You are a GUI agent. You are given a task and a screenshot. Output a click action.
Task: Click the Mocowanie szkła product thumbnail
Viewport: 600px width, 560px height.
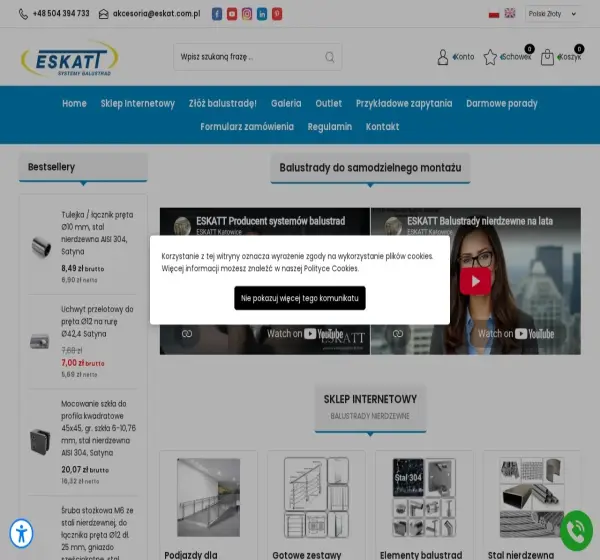(40, 442)
